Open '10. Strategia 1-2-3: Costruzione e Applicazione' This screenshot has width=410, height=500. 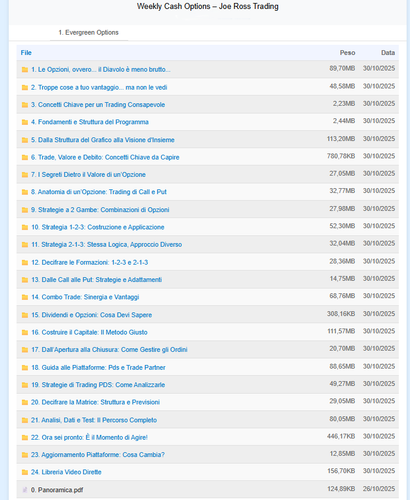pyautogui.click(x=98, y=227)
